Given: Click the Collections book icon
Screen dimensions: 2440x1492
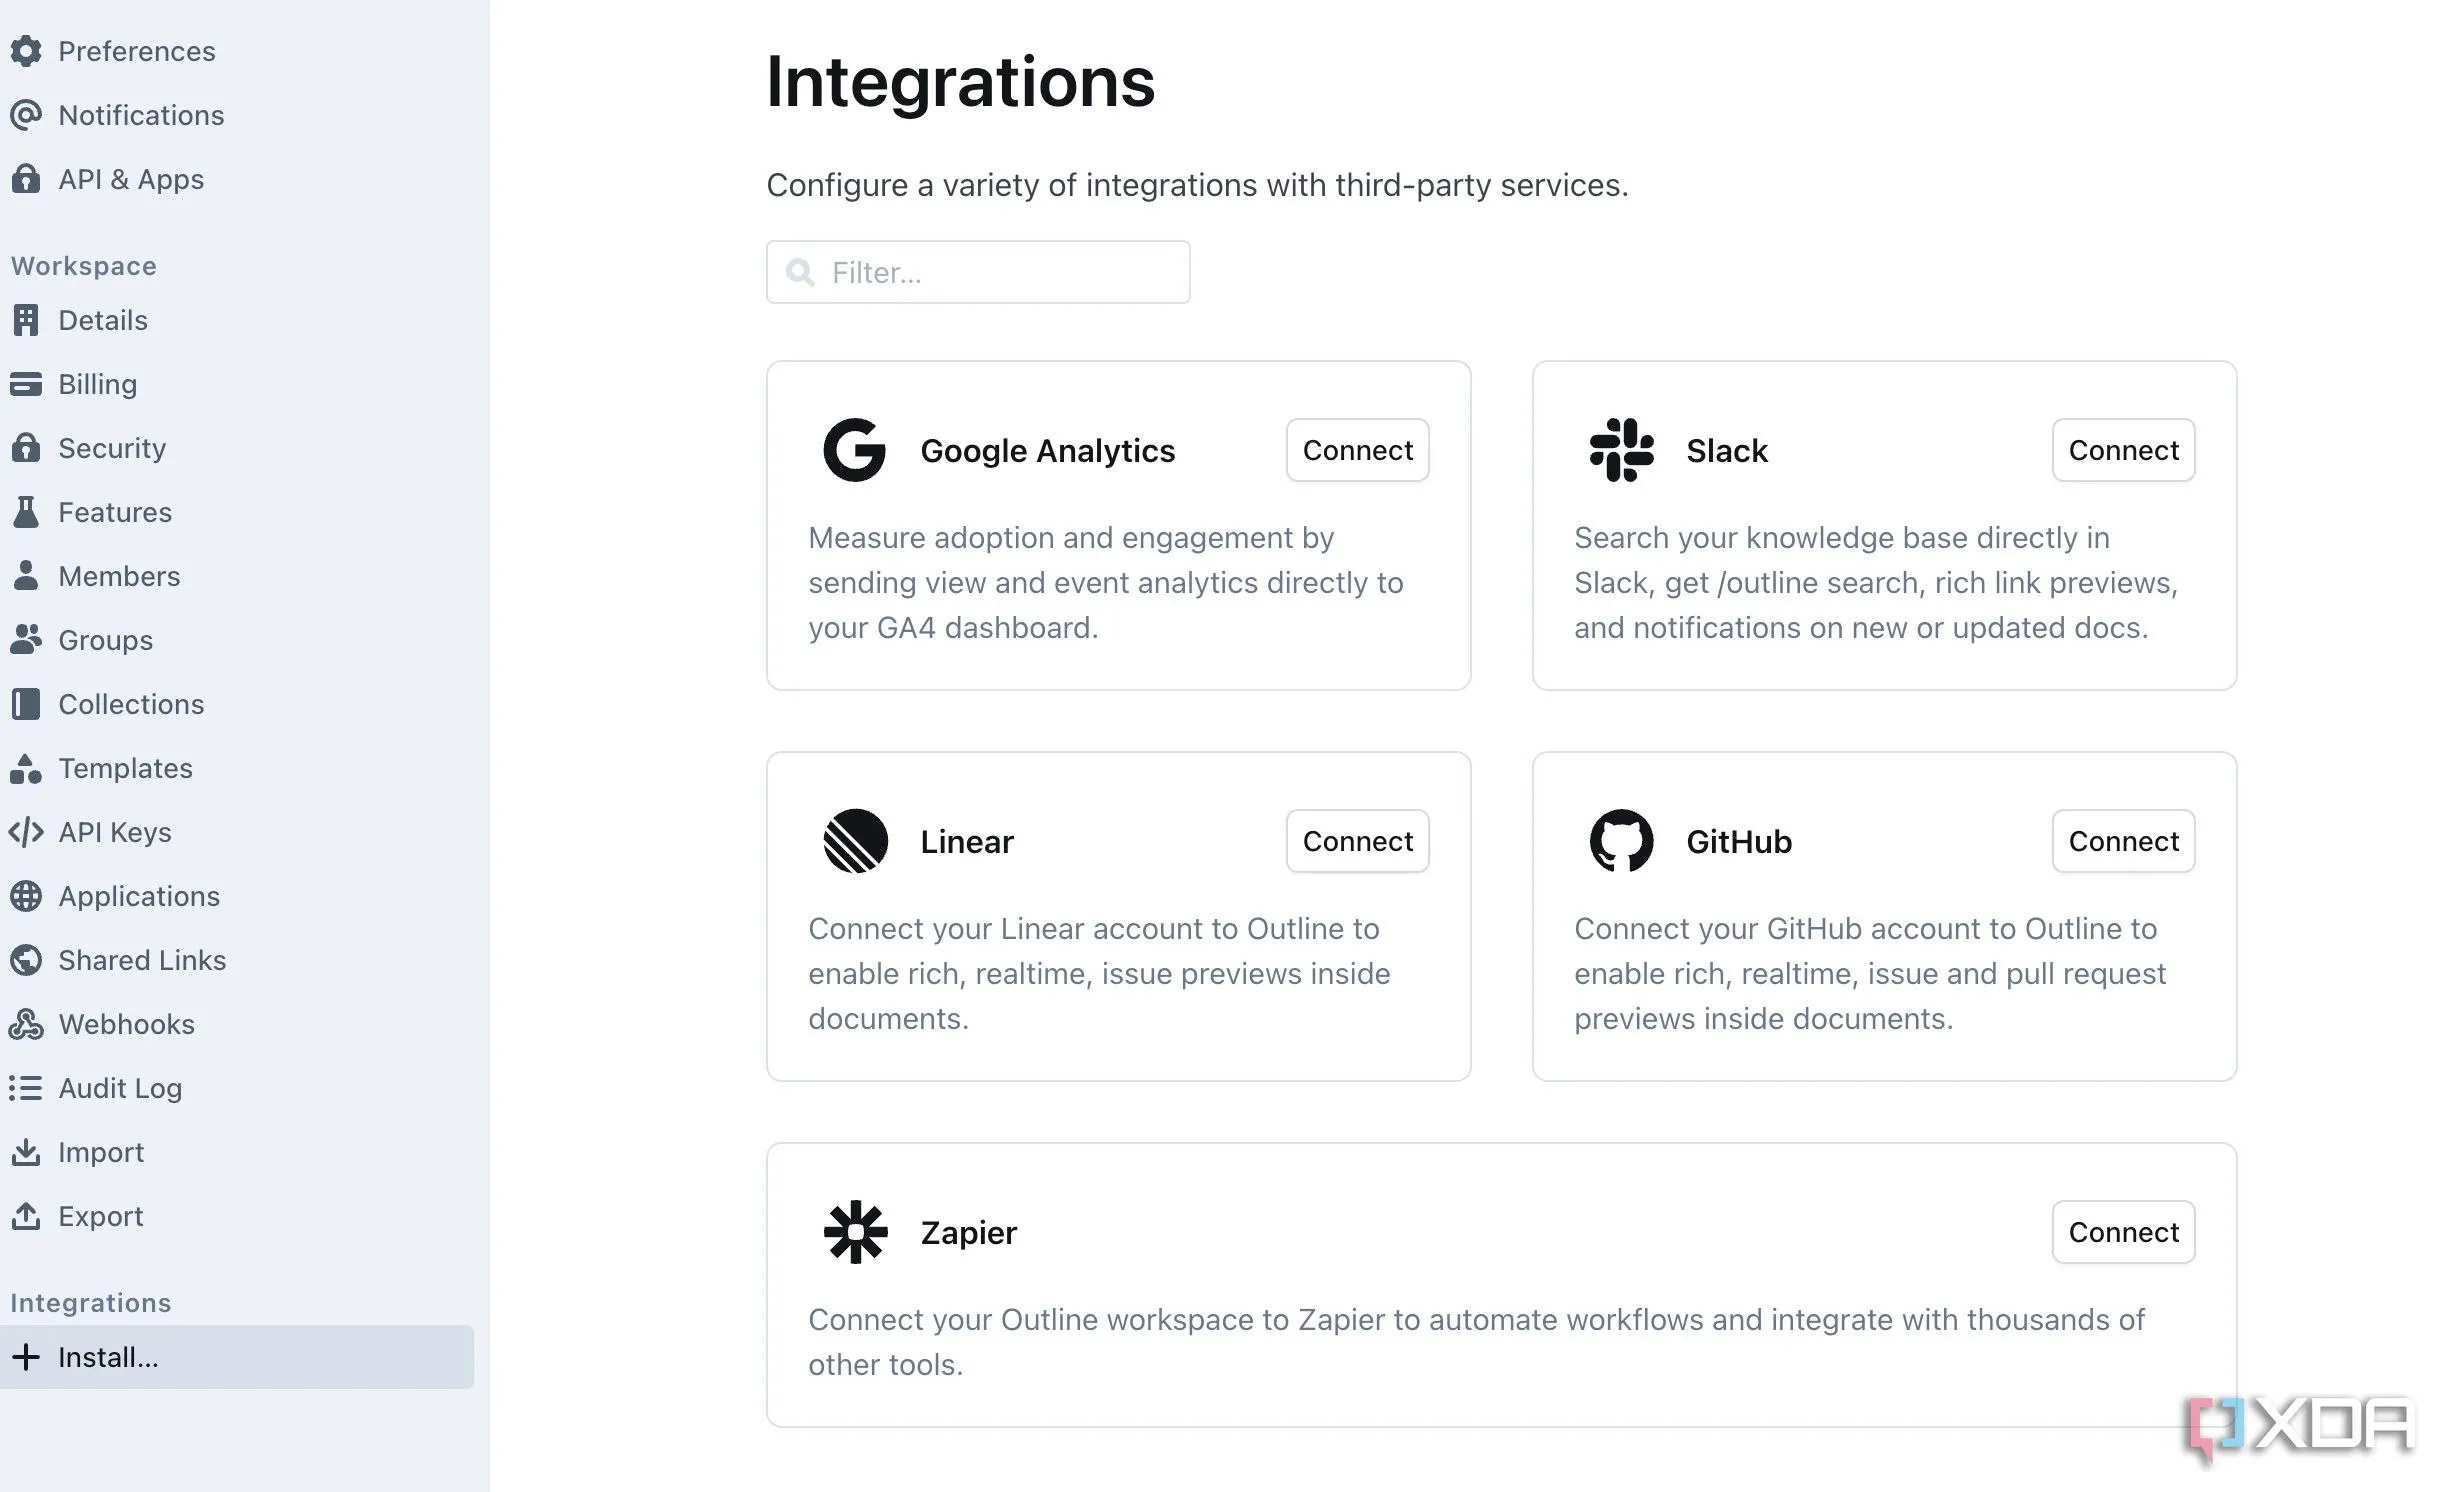Looking at the screenshot, I should [x=26, y=704].
